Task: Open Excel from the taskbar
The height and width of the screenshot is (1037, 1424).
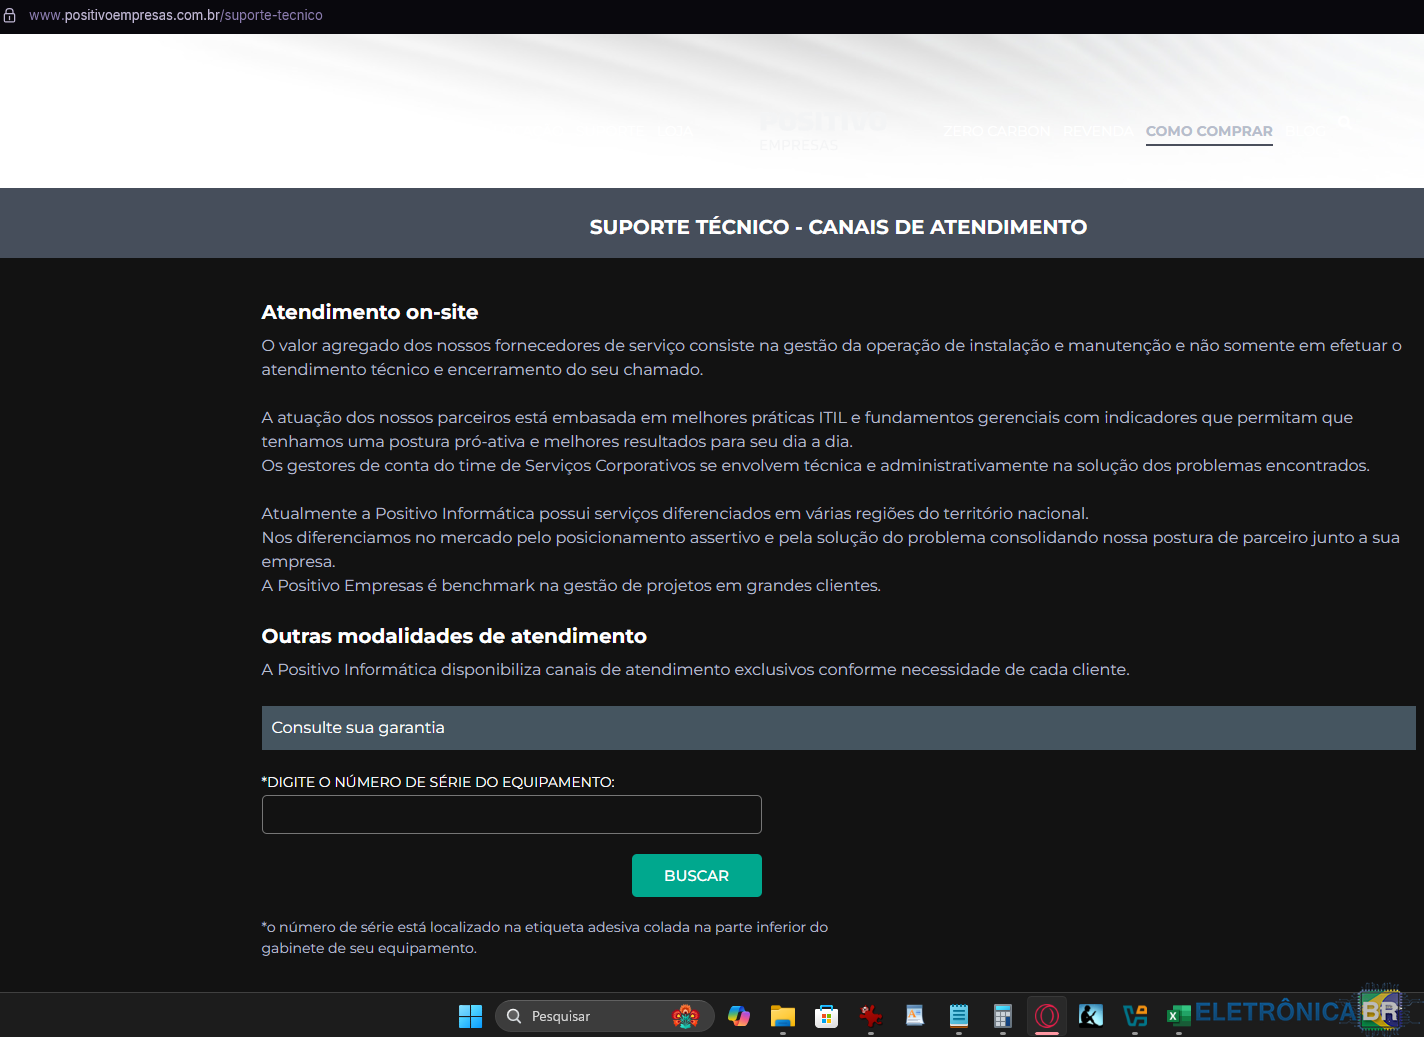Action: pos(1179,1016)
